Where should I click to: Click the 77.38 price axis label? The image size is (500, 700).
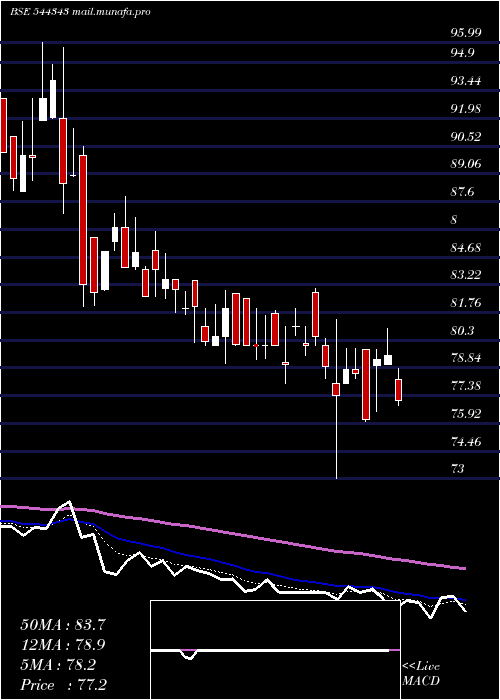466,386
